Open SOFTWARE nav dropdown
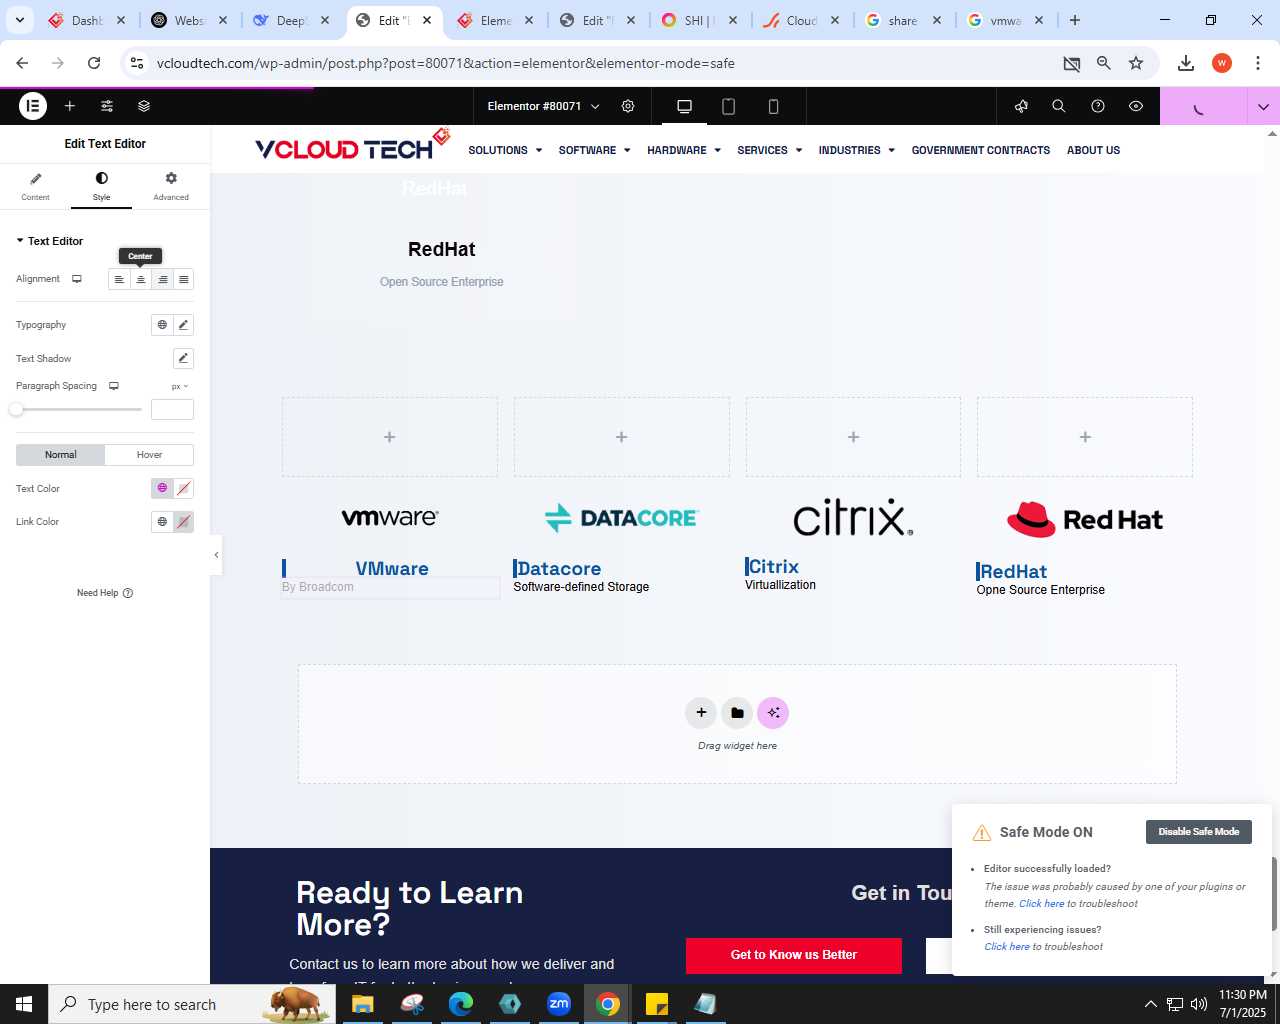The image size is (1280, 1024). [594, 150]
